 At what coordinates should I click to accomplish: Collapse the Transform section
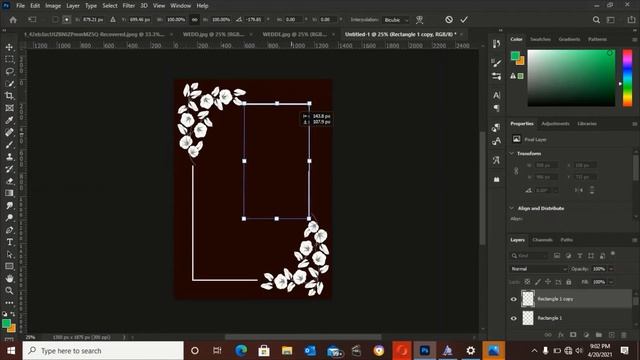coord(512,153)
